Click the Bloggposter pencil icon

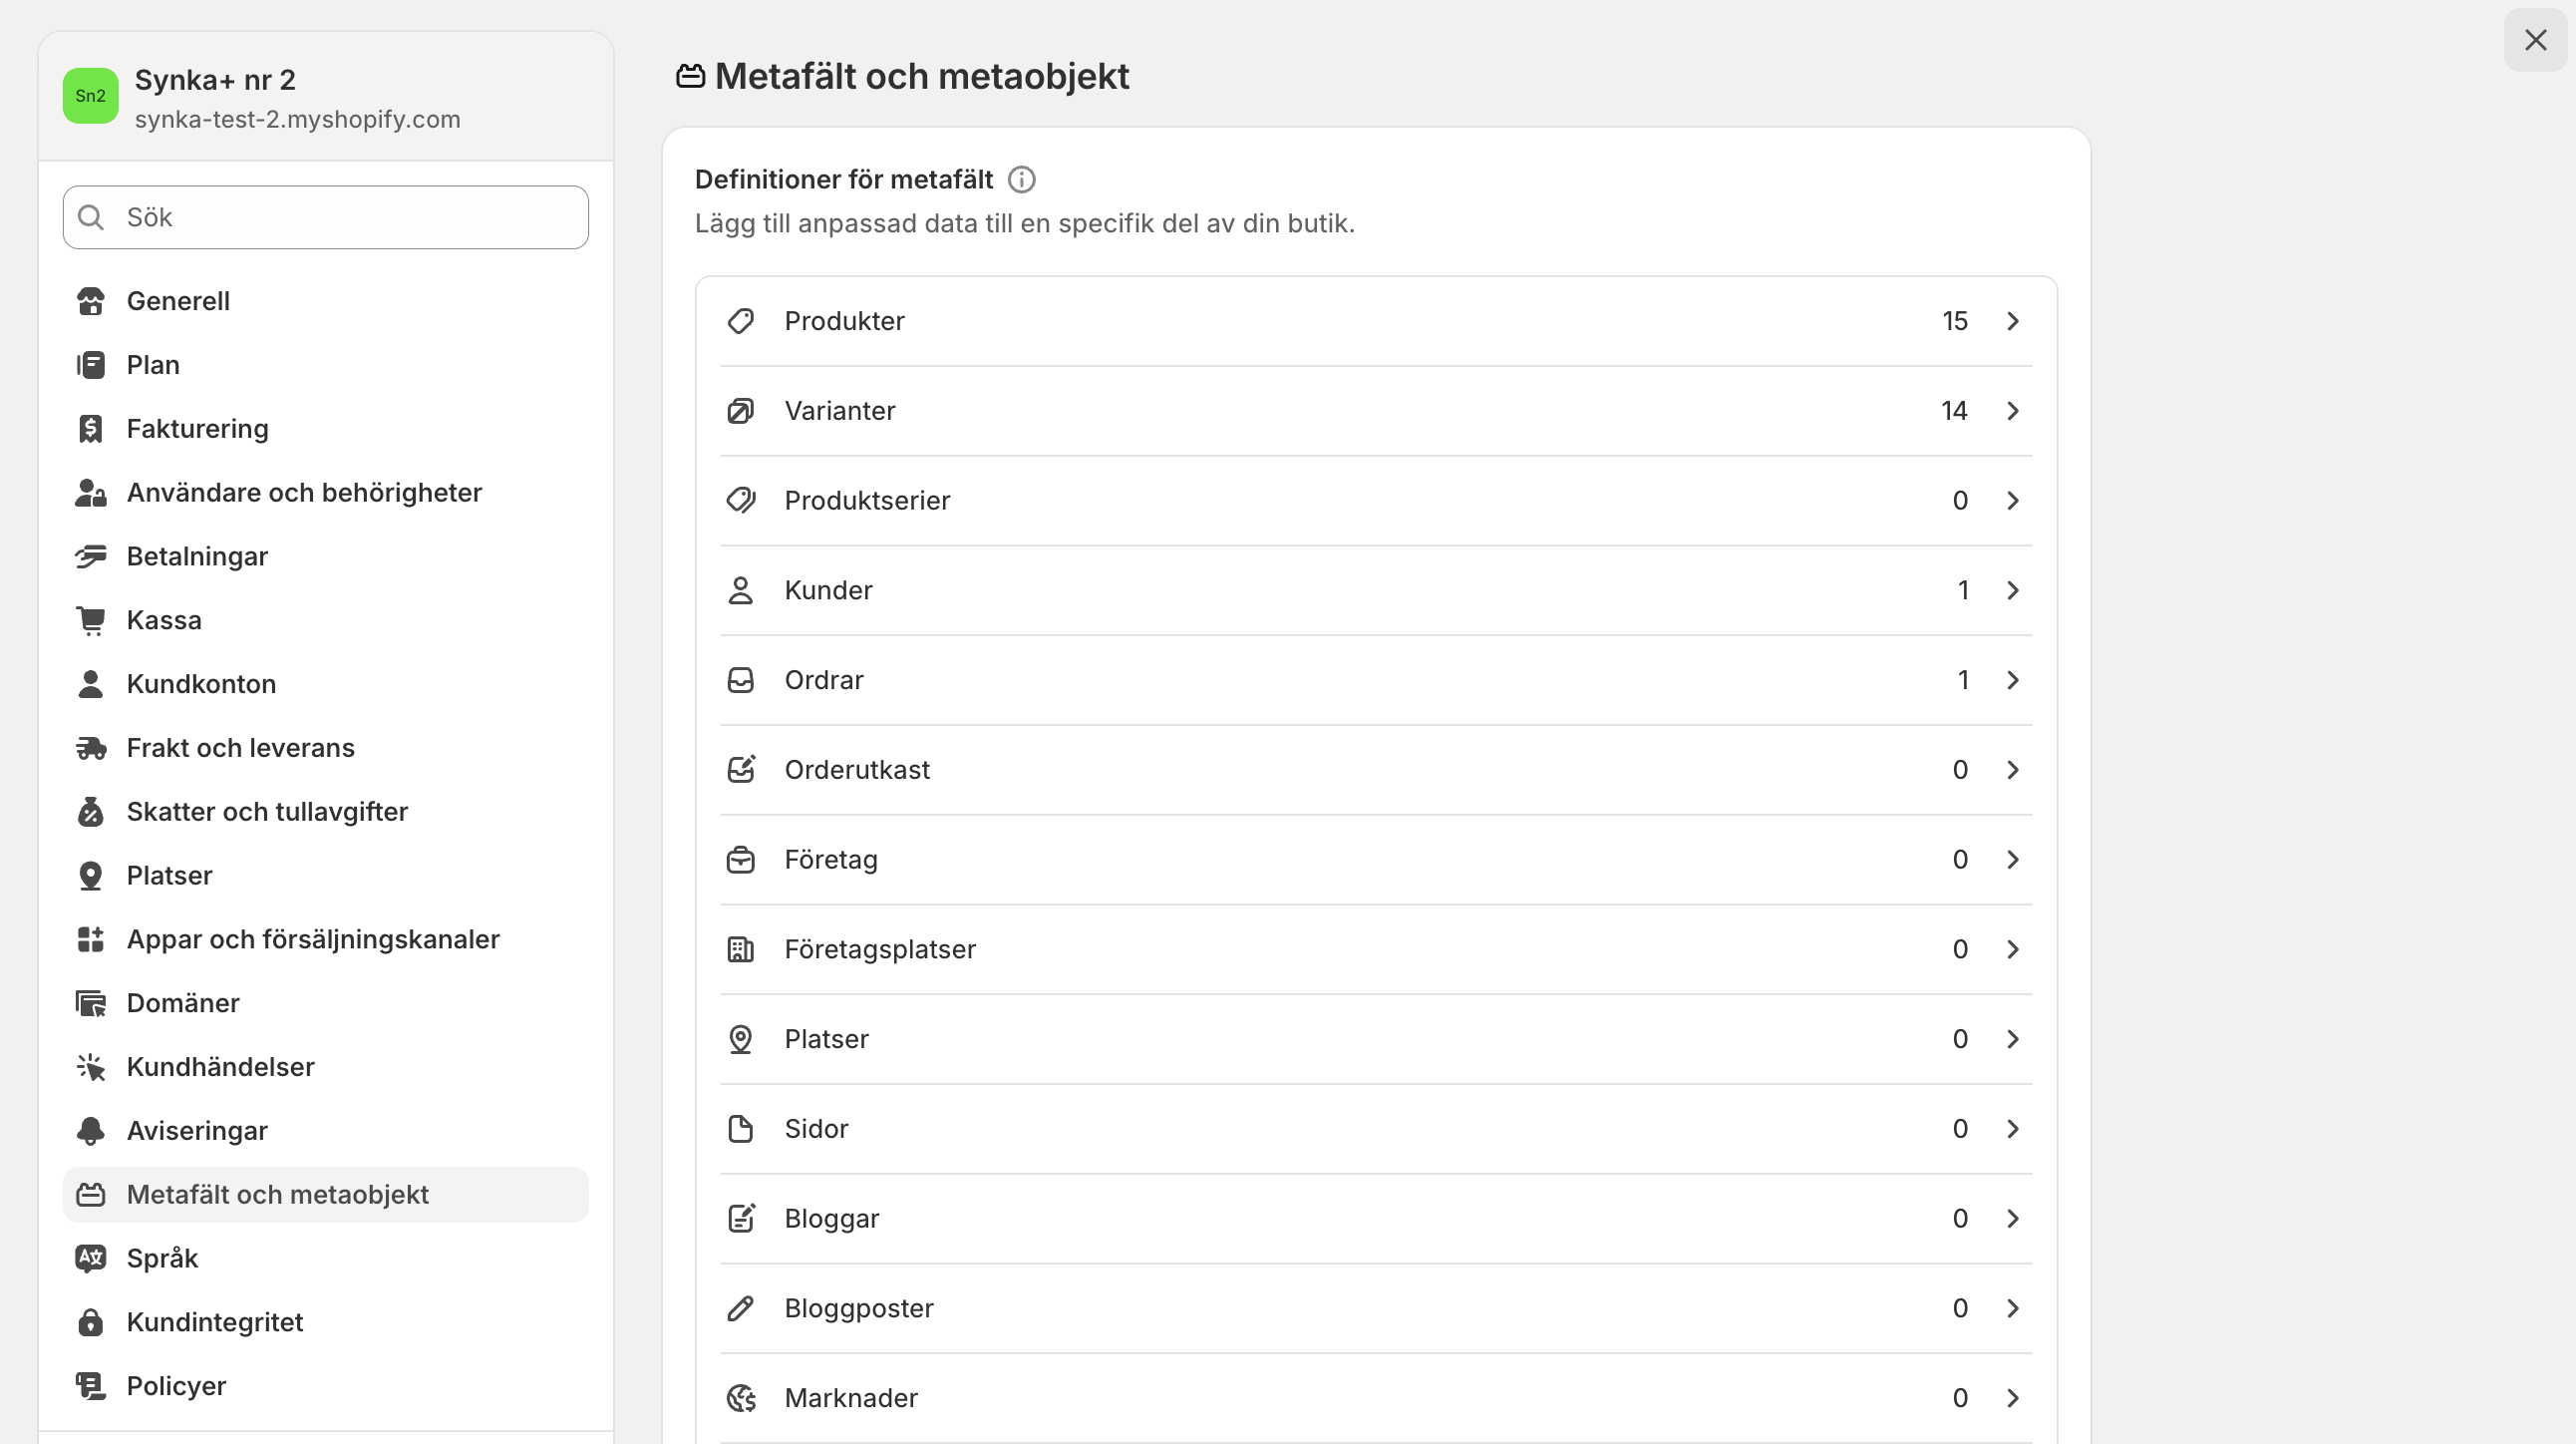(741, 1309)
